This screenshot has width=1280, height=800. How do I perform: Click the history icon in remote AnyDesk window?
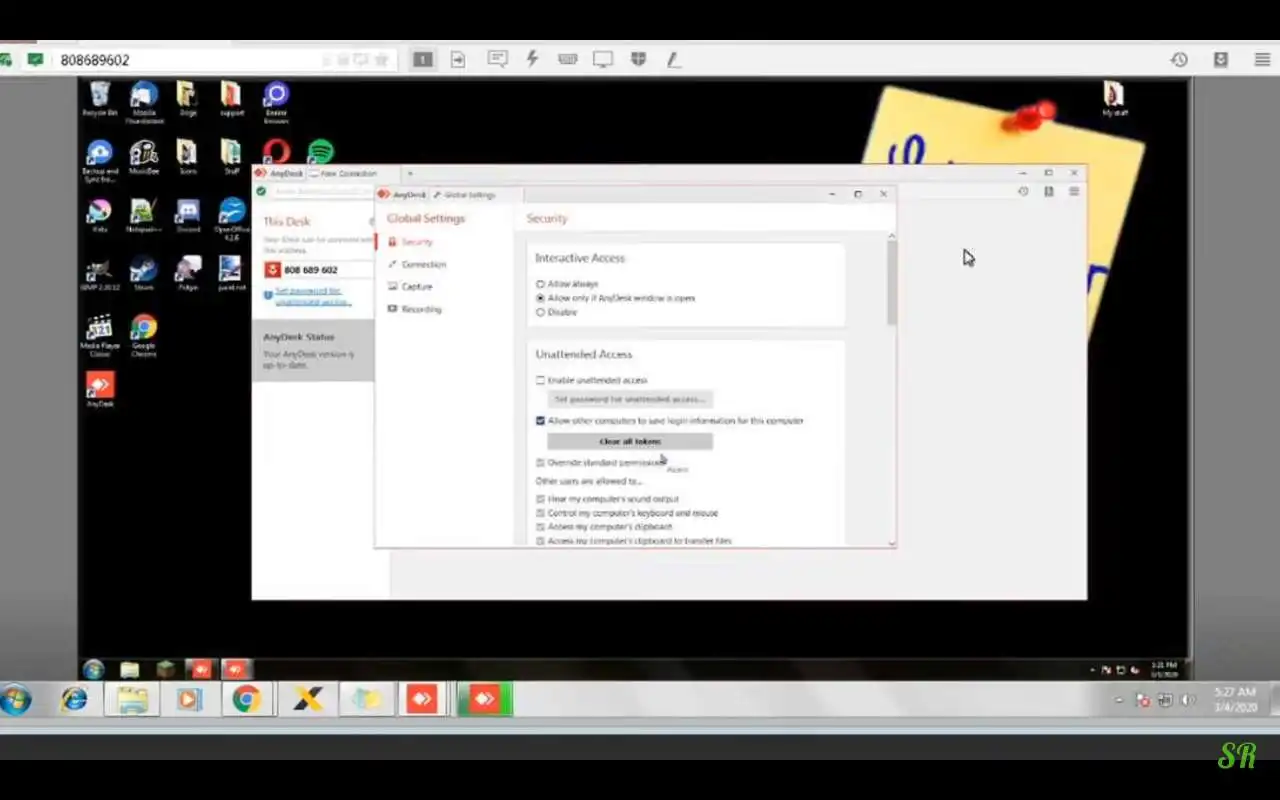coord(1023,191)
